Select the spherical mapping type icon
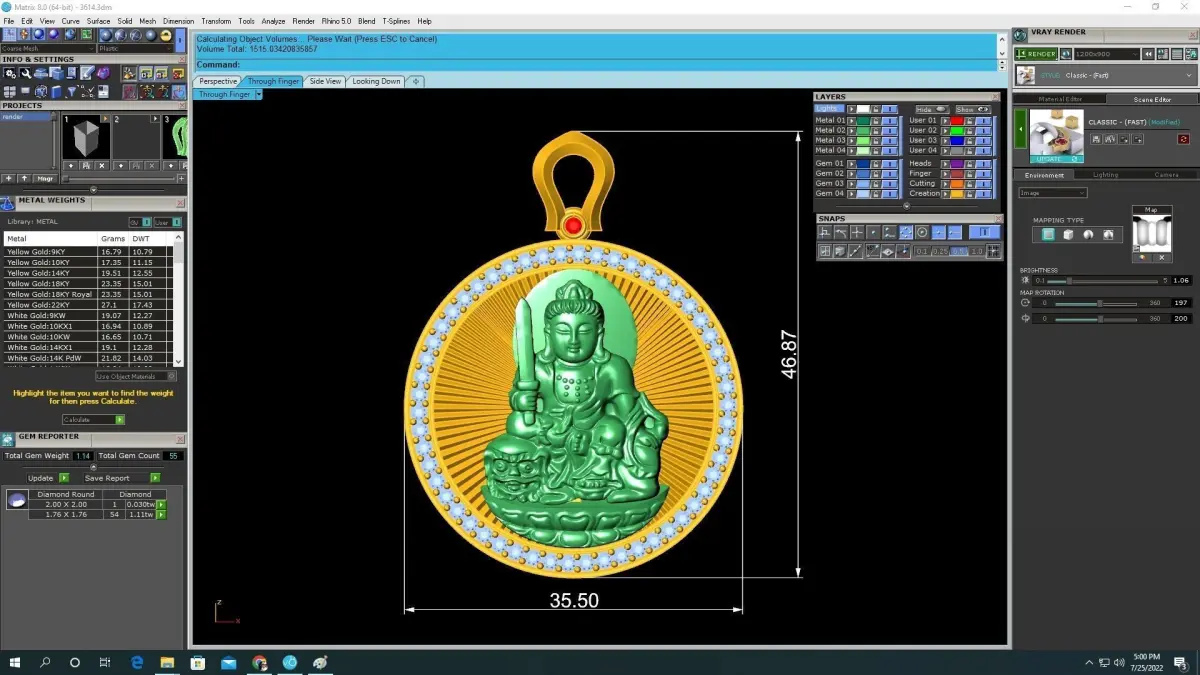This screenshot has width=1200, height=675. coord(1088,234)
